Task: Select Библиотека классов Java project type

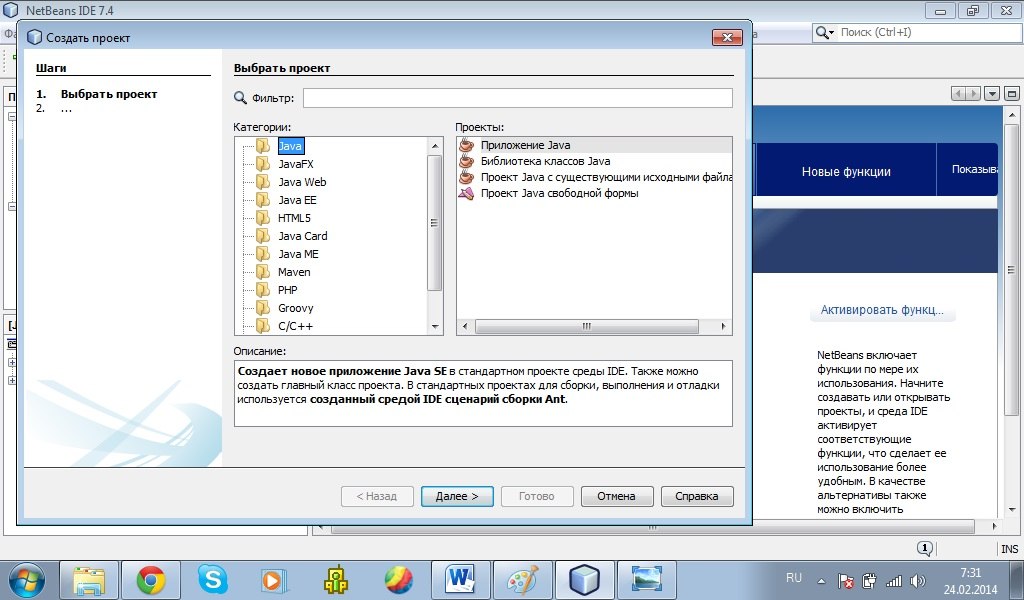Action: click(x=545, y=161)
